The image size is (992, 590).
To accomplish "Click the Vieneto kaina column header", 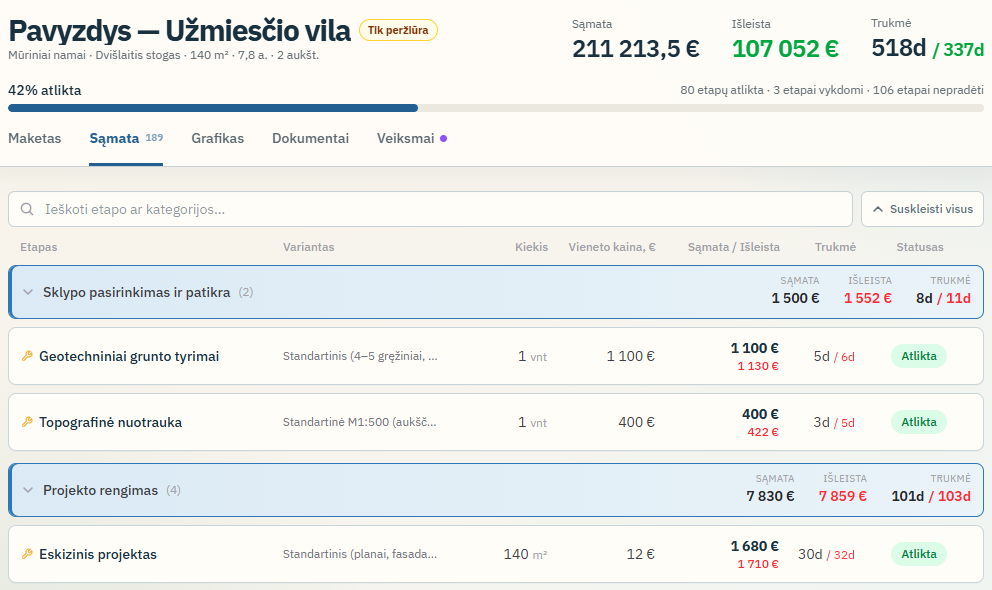I will (x=612, y=247).
